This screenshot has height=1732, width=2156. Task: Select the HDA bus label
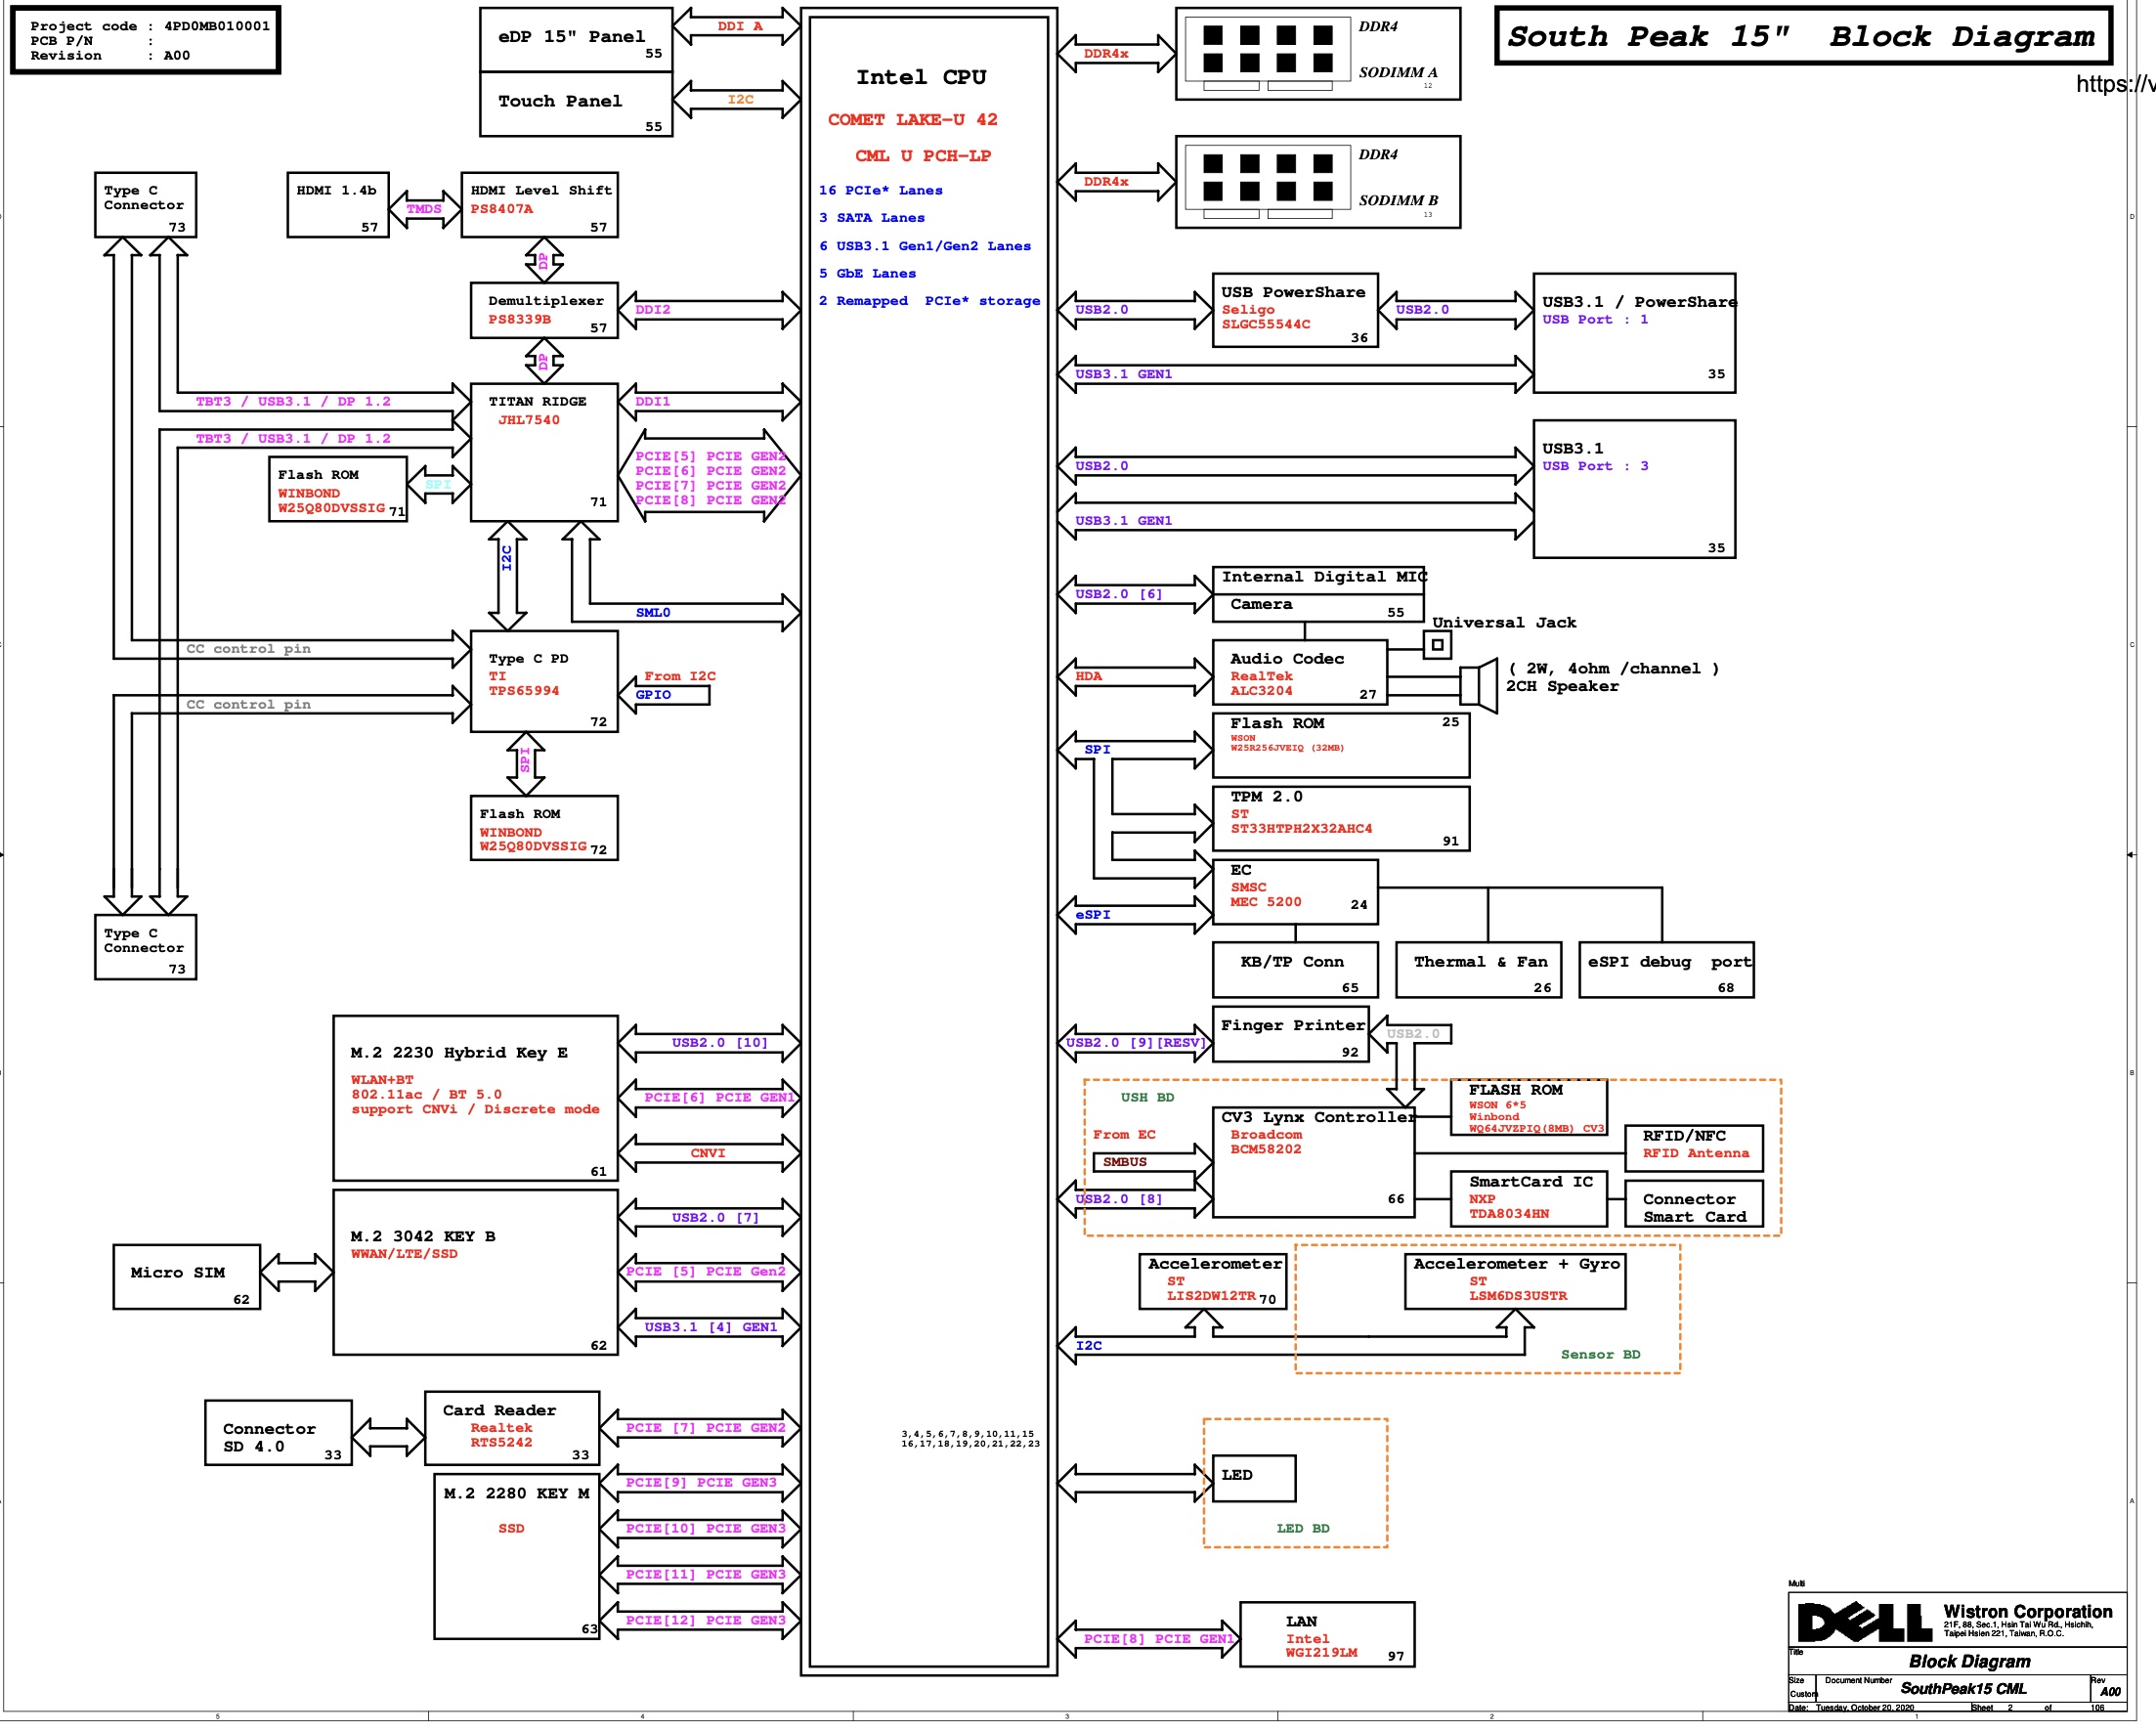[1088, 676]
